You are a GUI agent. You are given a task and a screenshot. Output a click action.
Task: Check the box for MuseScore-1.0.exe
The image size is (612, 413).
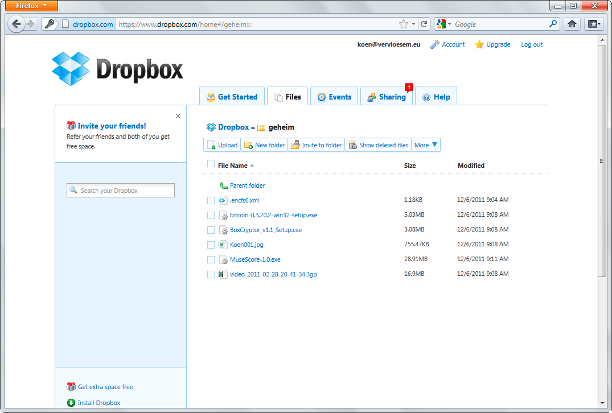coord(211,260)
